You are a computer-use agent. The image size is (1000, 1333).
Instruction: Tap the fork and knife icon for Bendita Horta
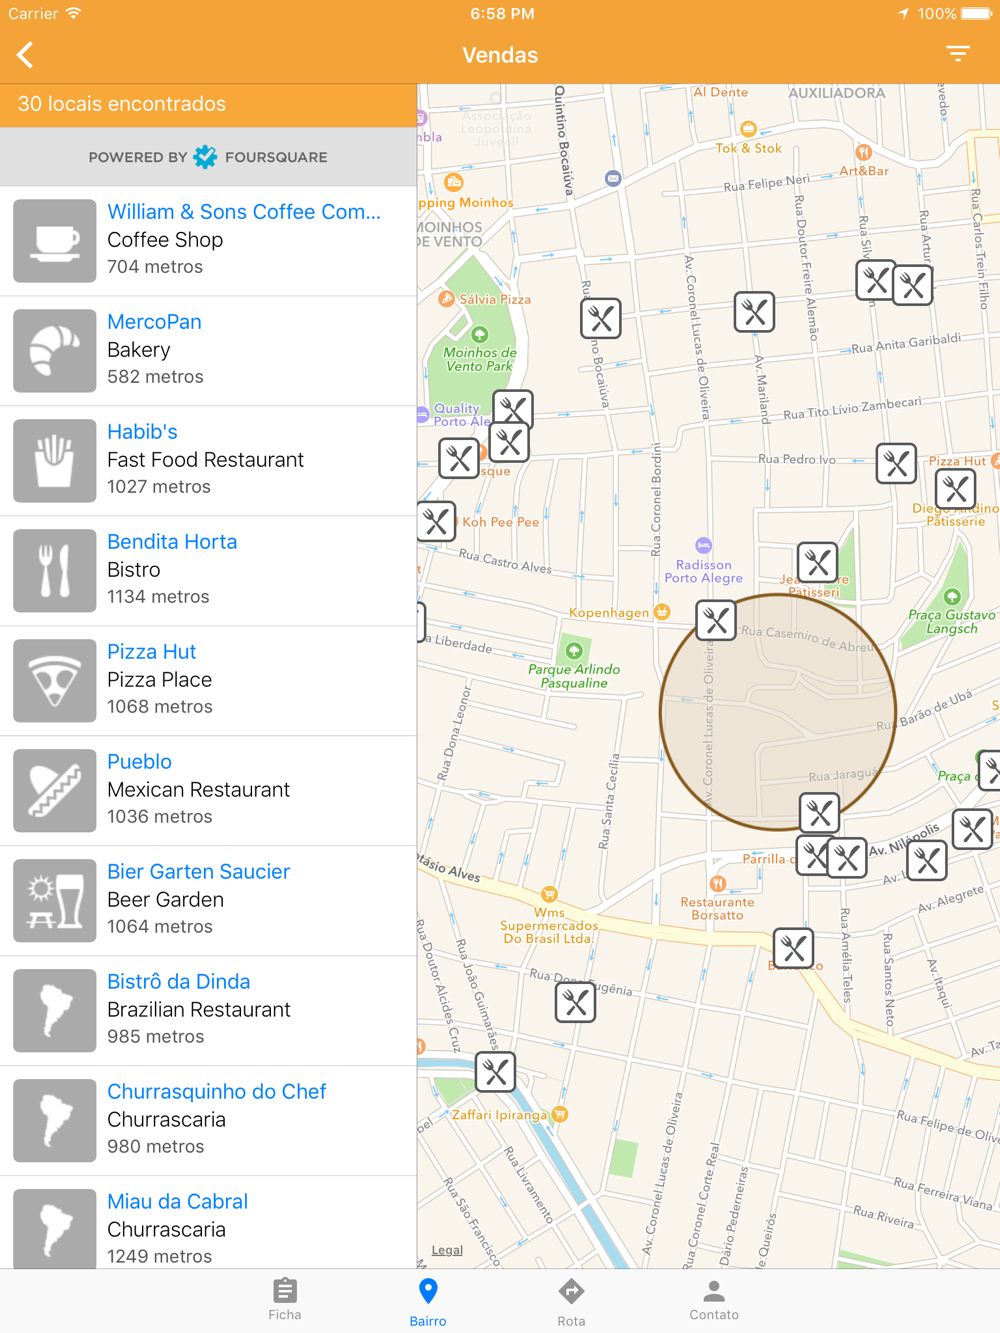[55, 571]
